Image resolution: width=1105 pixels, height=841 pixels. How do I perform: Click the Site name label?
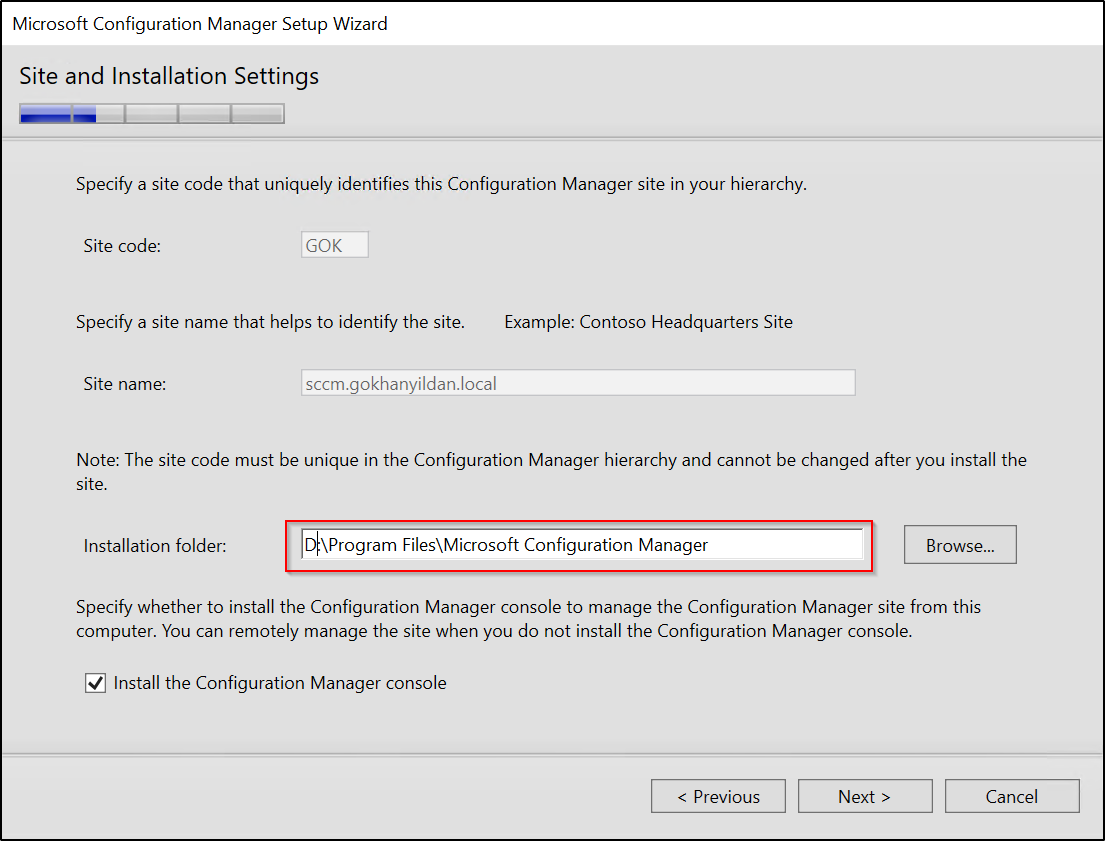tap(125, 383)
